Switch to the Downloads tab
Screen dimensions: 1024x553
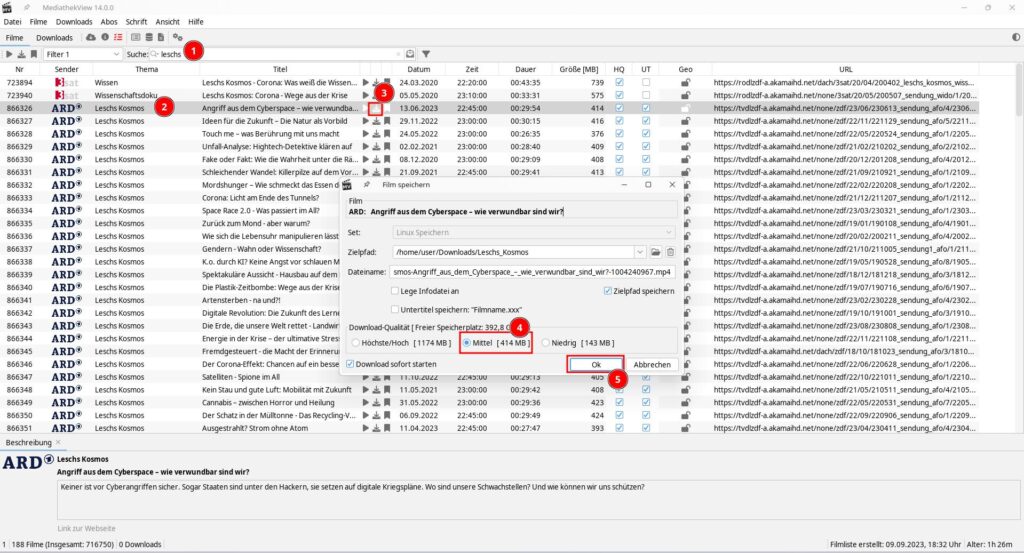55,38
